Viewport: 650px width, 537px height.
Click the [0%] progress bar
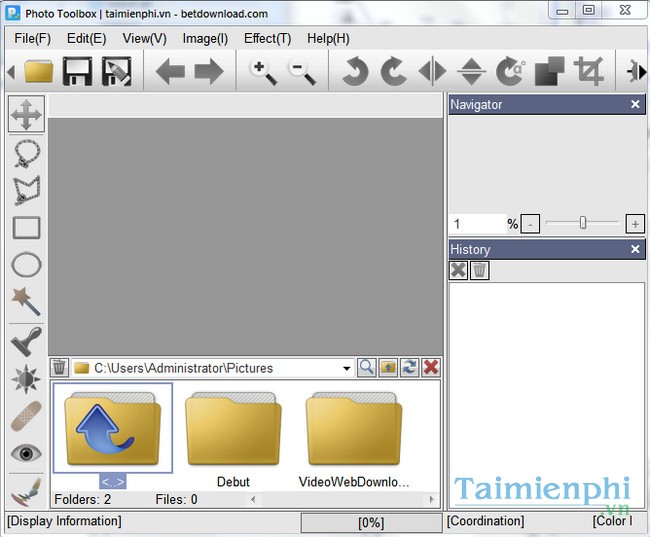tap(371, 522)
